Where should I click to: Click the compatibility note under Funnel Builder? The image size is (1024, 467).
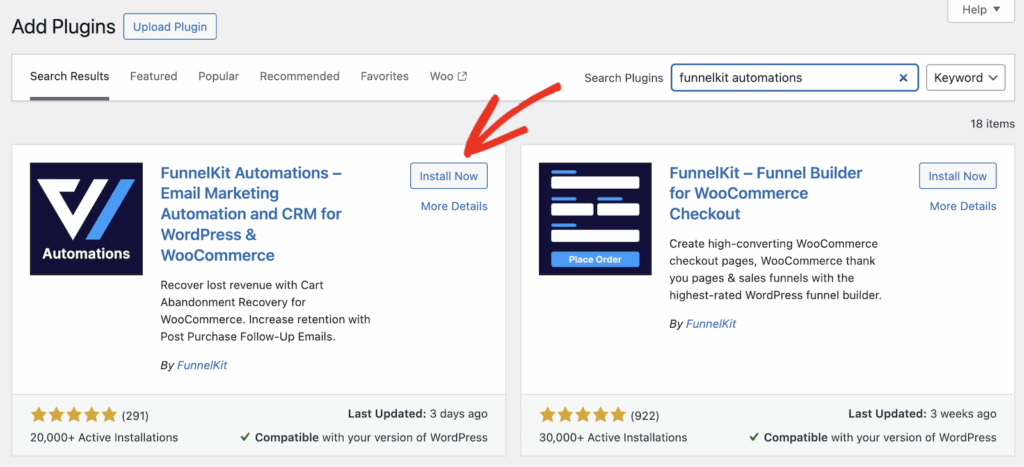(x=872, y=437)
